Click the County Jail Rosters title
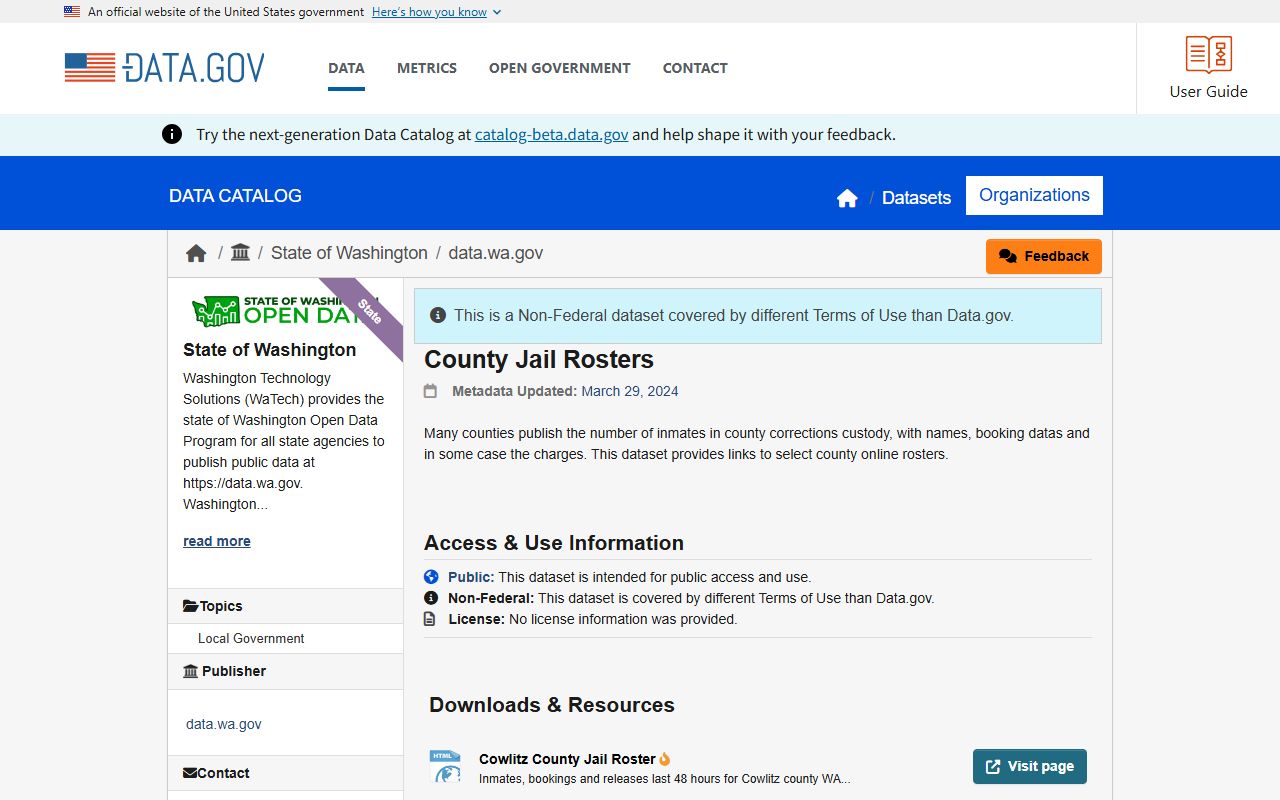 click(x=539, y=360)
